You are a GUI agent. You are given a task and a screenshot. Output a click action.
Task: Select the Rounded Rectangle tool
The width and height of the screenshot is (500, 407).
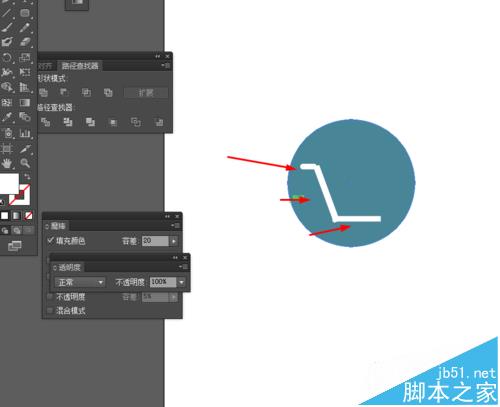(25, 13)
